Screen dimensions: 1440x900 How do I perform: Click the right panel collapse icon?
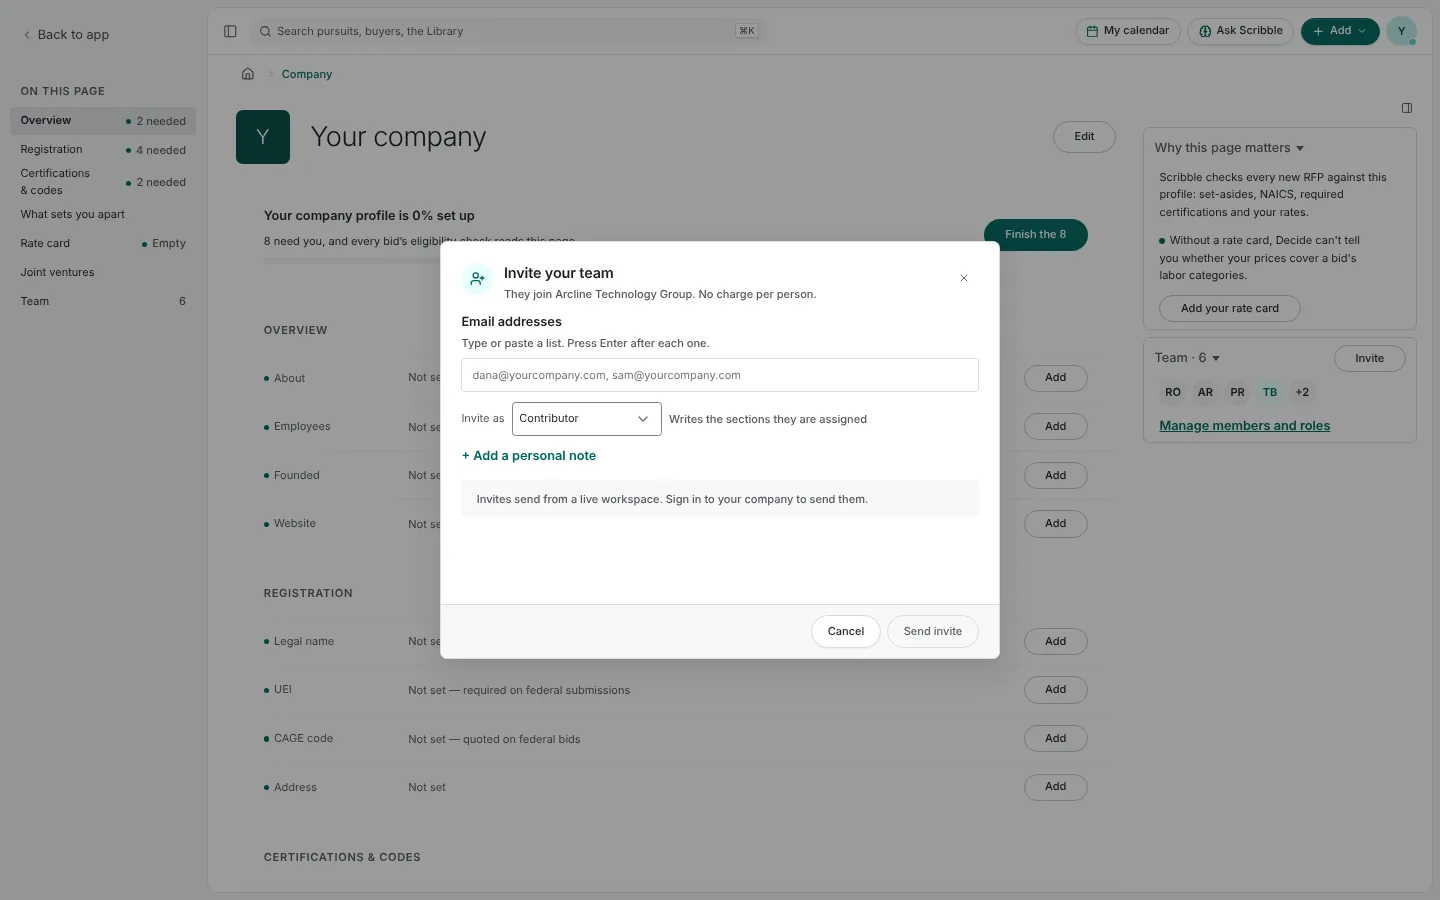point(1407,108)
